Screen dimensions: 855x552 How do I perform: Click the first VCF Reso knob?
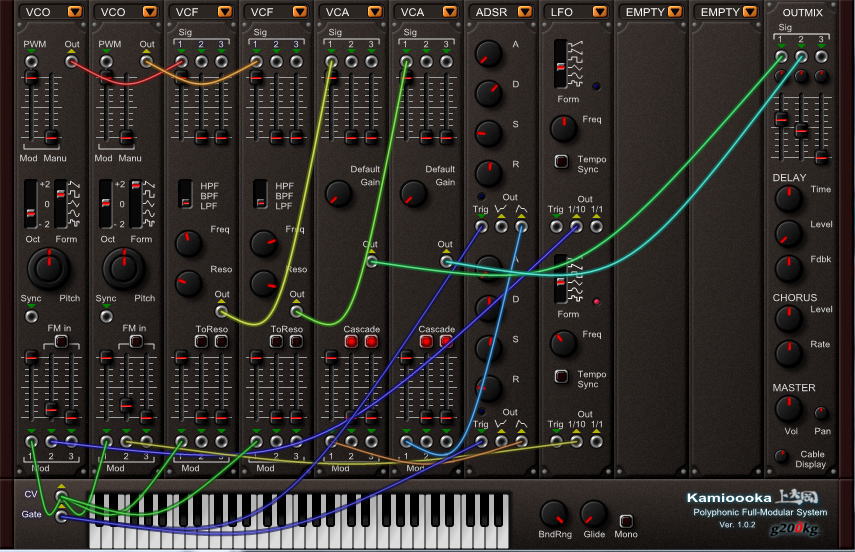tap(188, 283)
